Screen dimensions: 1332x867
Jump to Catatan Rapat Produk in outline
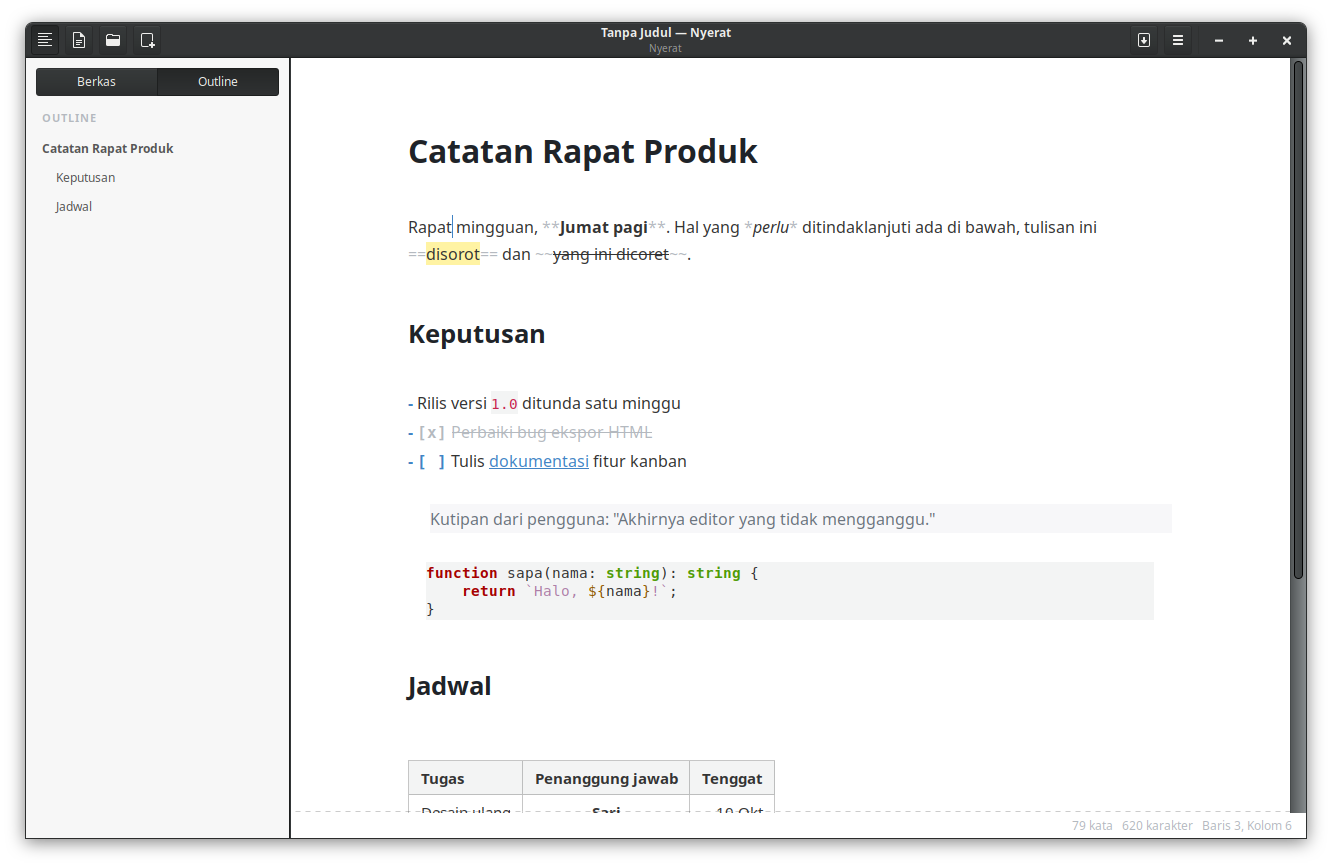point(108,149)
